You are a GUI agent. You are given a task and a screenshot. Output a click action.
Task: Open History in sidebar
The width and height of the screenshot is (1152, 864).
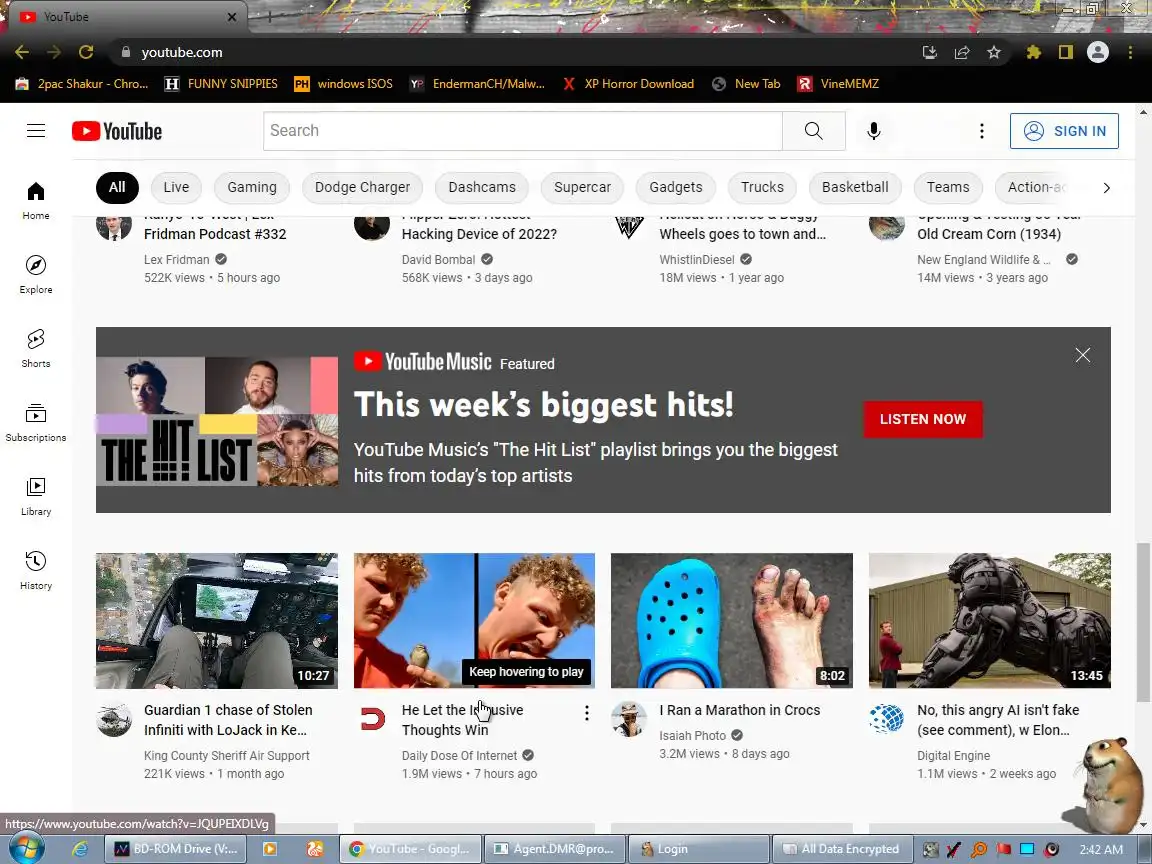click(x=36, y=571)
